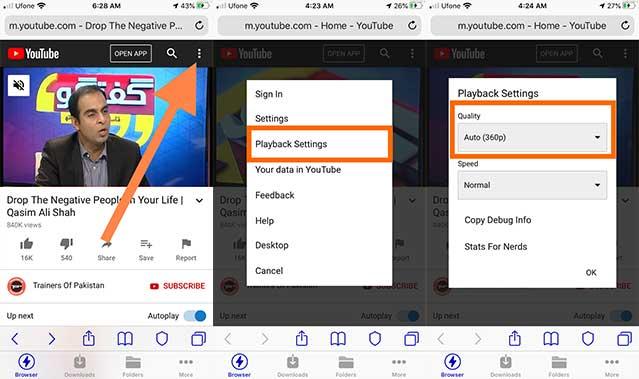The height and width of the screenshot is (379, 639).
Task: Open bookmarks book icon in the middle phone
Action: (338, 339)
